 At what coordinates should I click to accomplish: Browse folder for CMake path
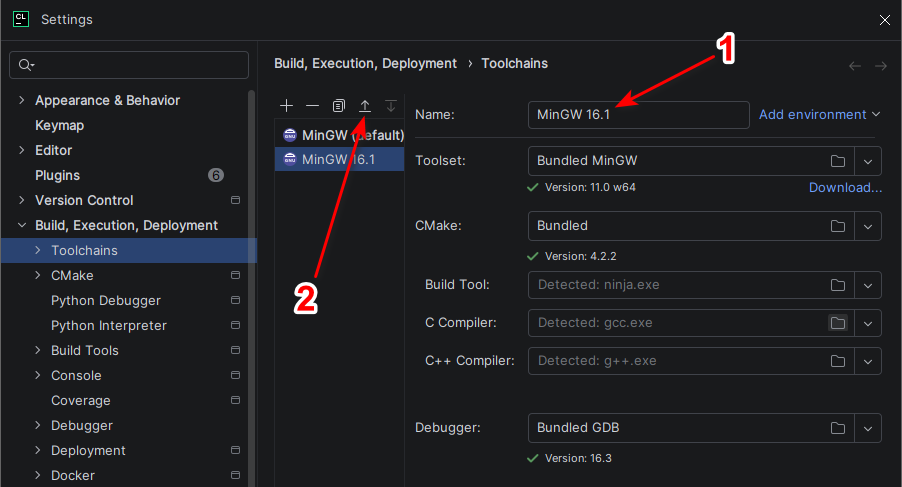point(838,226)
